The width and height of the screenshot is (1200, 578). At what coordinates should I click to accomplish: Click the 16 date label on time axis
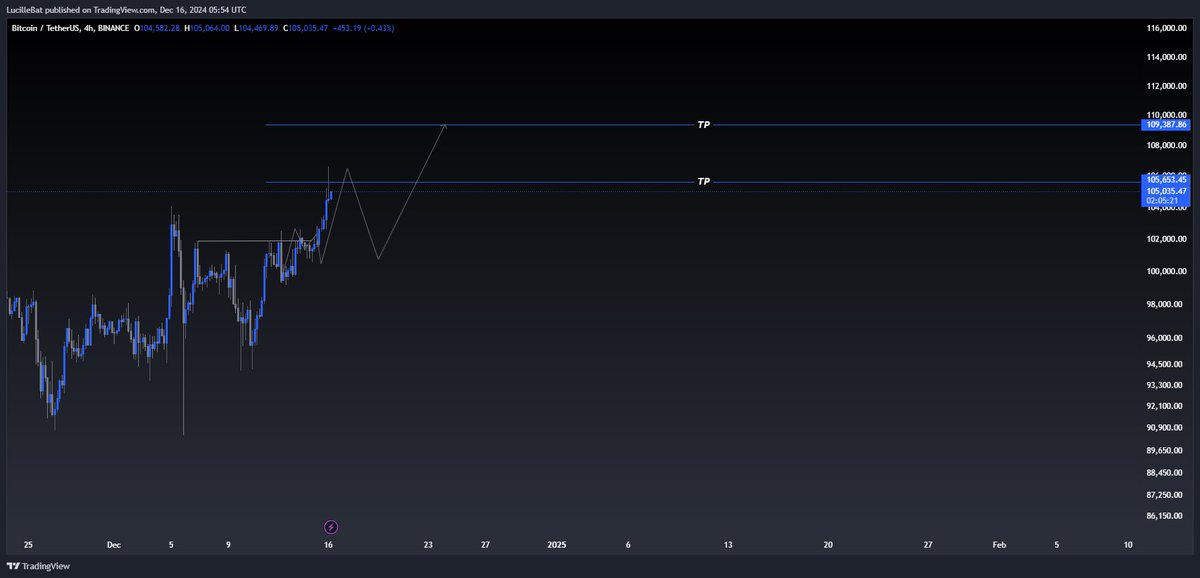tap(329, 545)
